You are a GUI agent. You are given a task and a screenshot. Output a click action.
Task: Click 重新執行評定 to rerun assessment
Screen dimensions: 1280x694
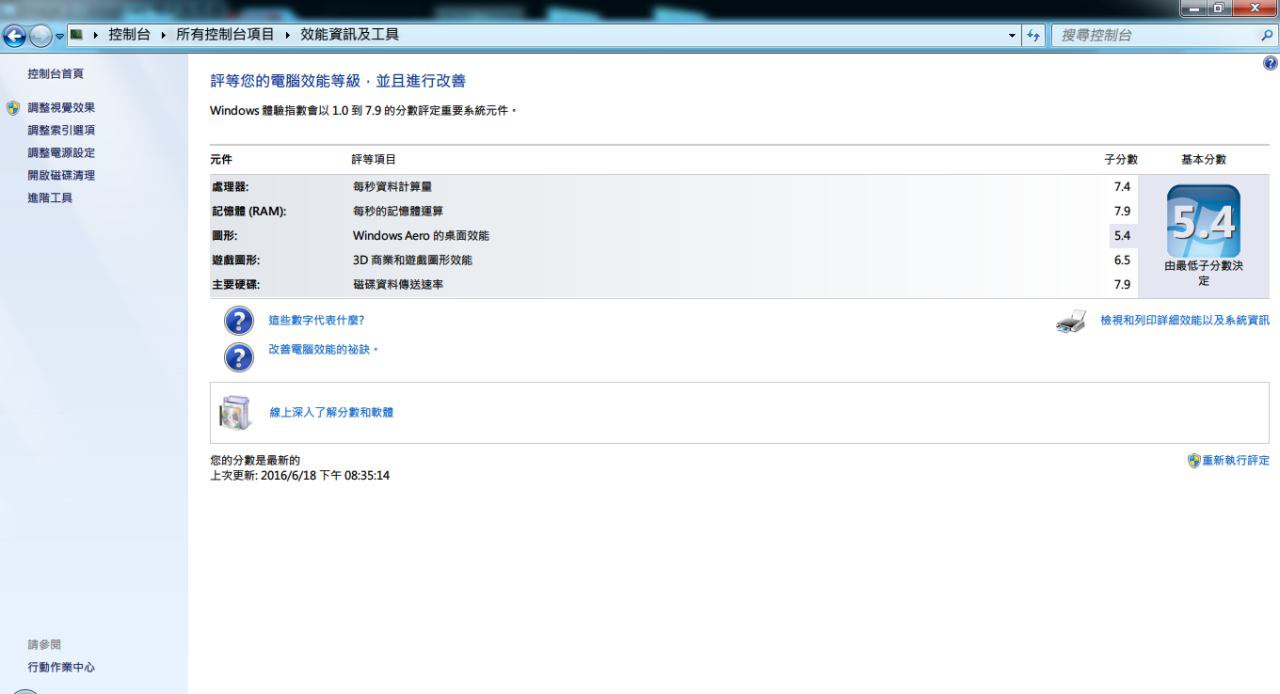(1235, 461)
